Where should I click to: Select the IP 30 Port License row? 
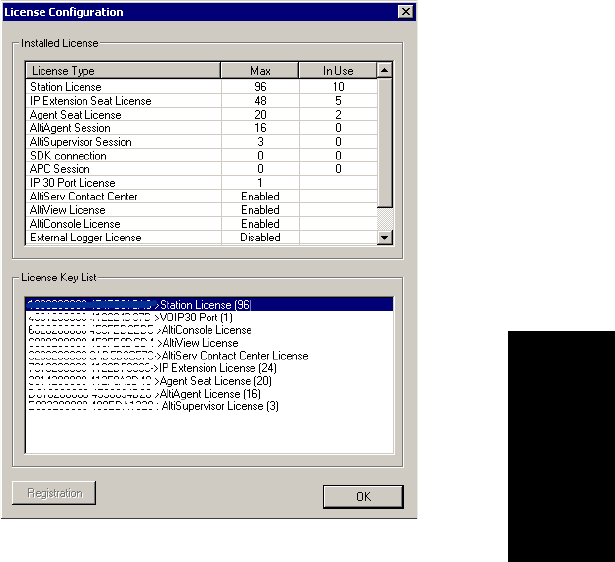pos(202,183)
